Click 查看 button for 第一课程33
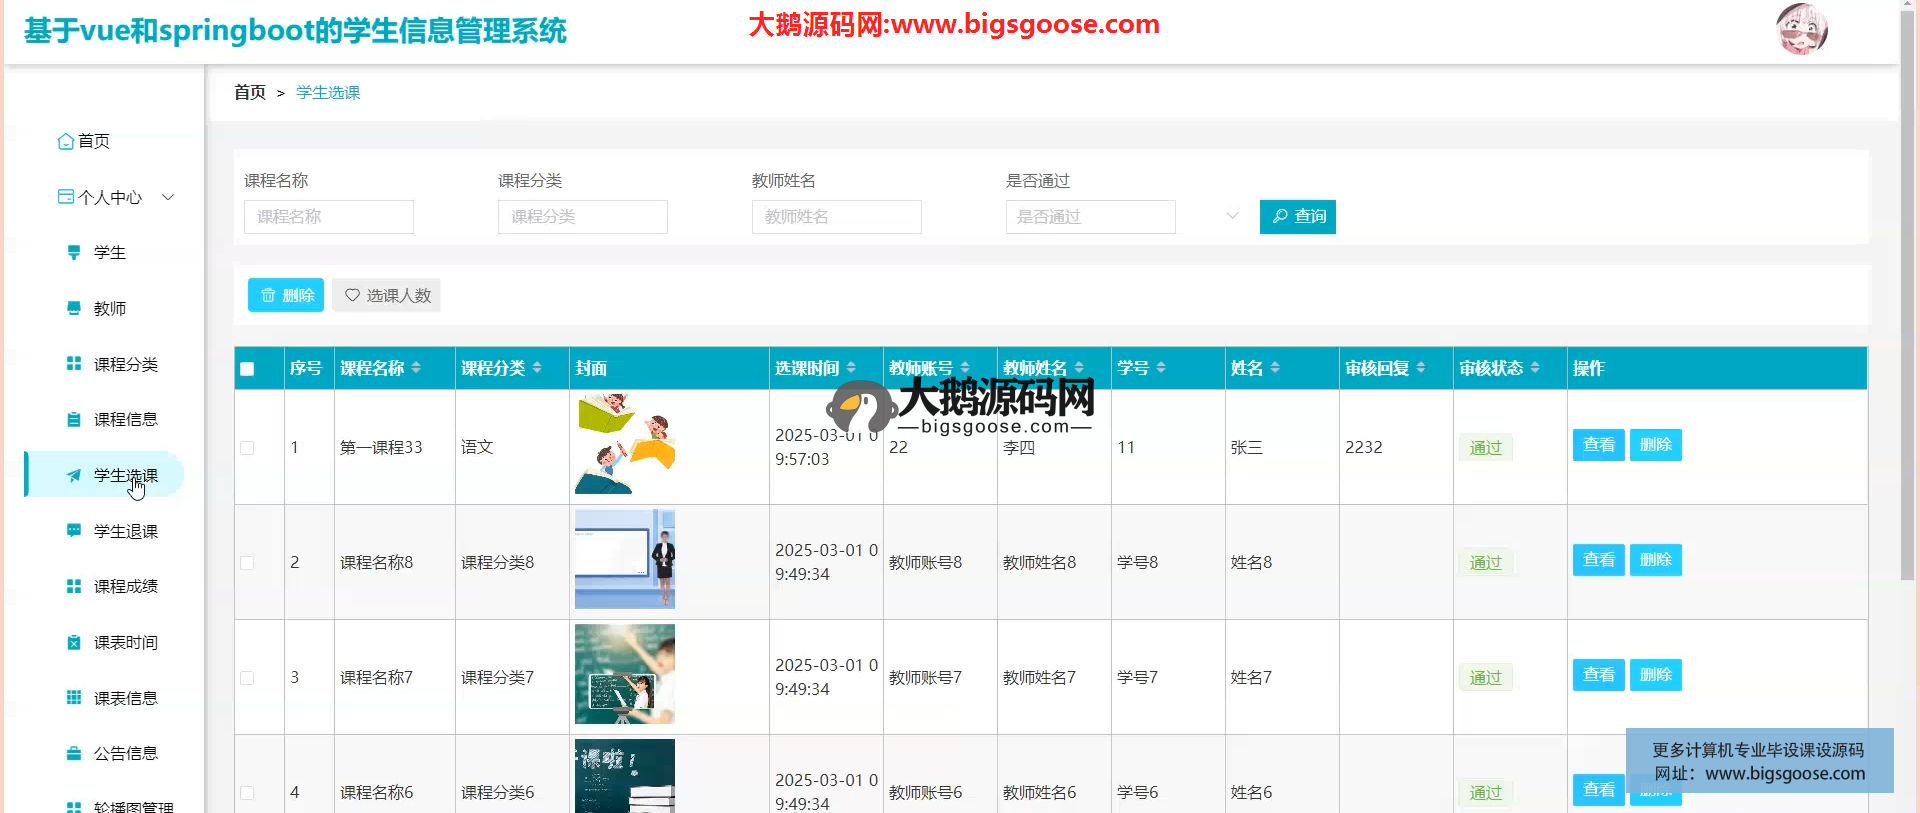Image resolution: width=1920 pixels, height=813 pixels. [1598, 445]
